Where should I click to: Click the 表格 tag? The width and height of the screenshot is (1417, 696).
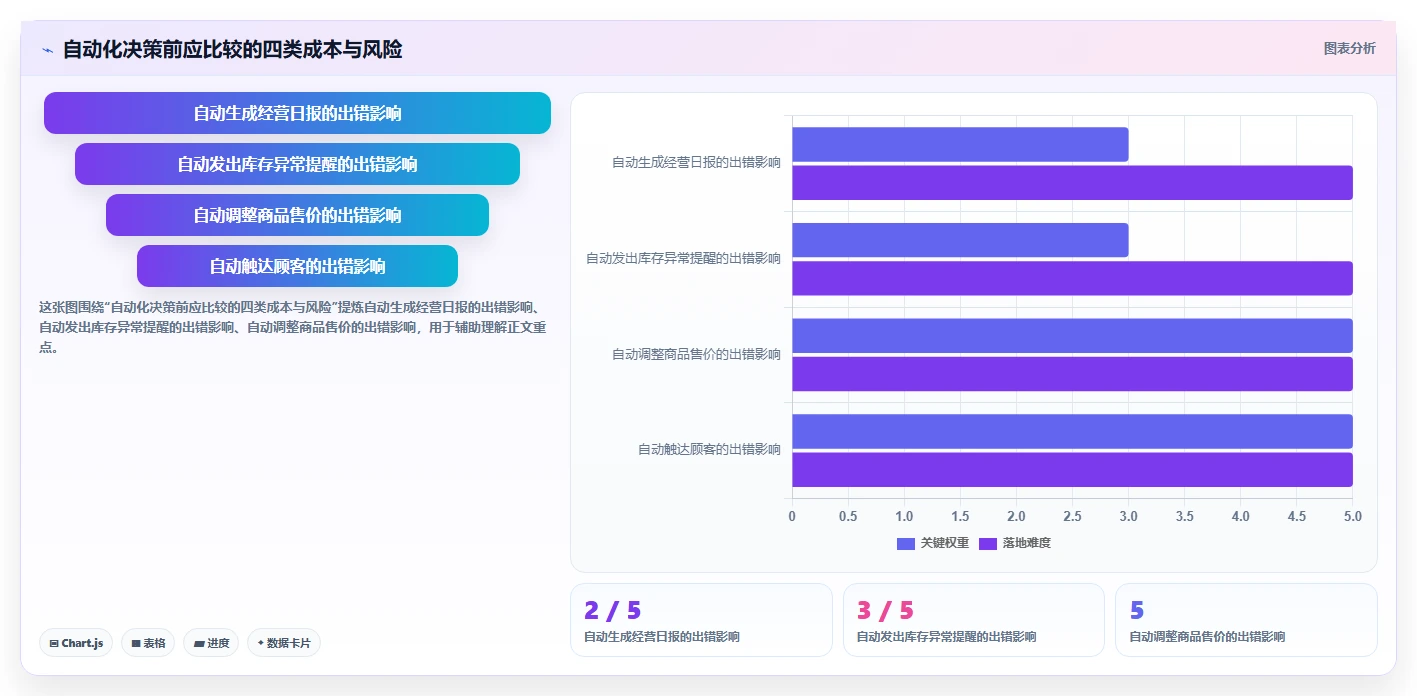[148, 643]
